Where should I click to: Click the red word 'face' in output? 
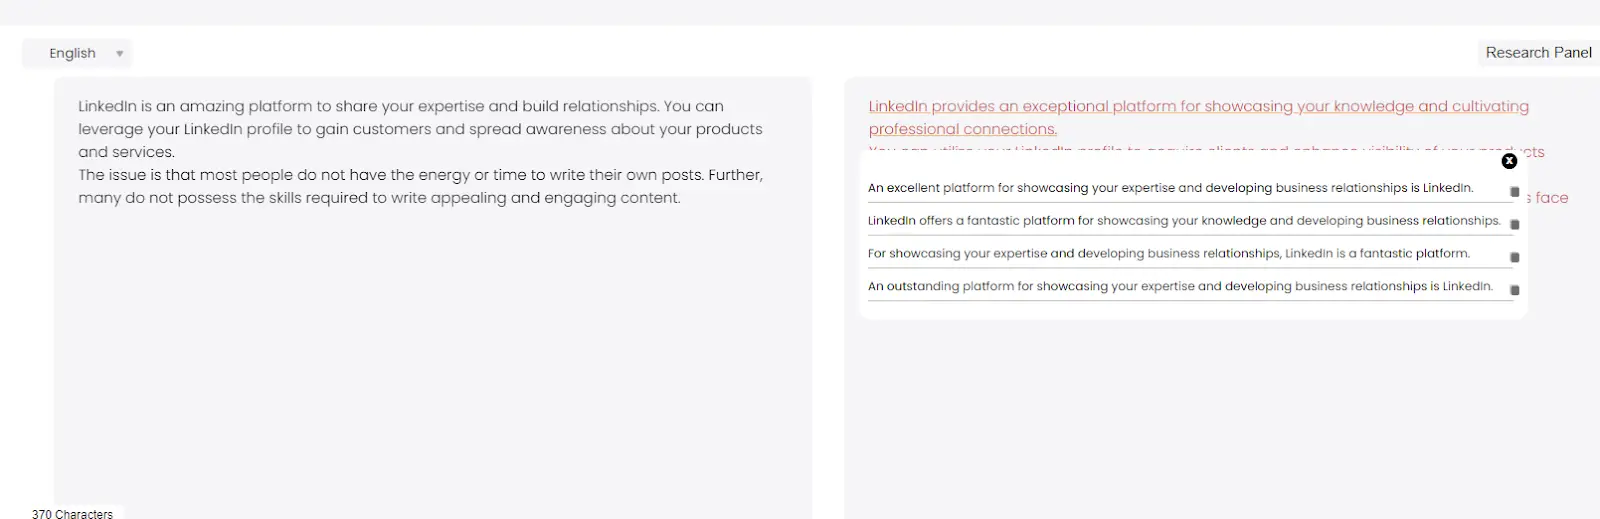pos(1552,198)
